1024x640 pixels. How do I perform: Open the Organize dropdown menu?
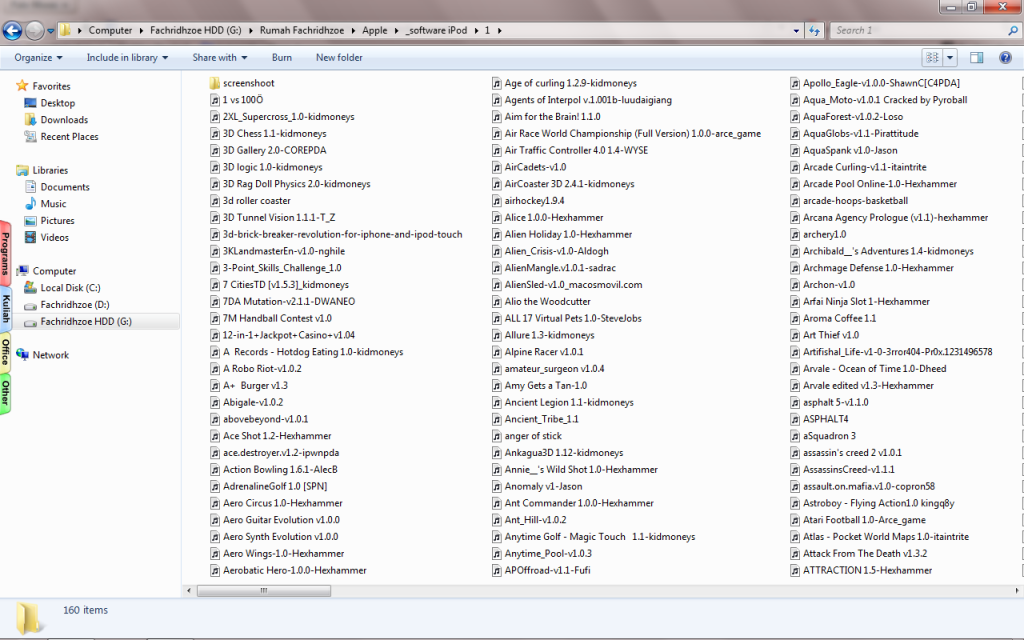pyautogui.click(x=39, y=57)
